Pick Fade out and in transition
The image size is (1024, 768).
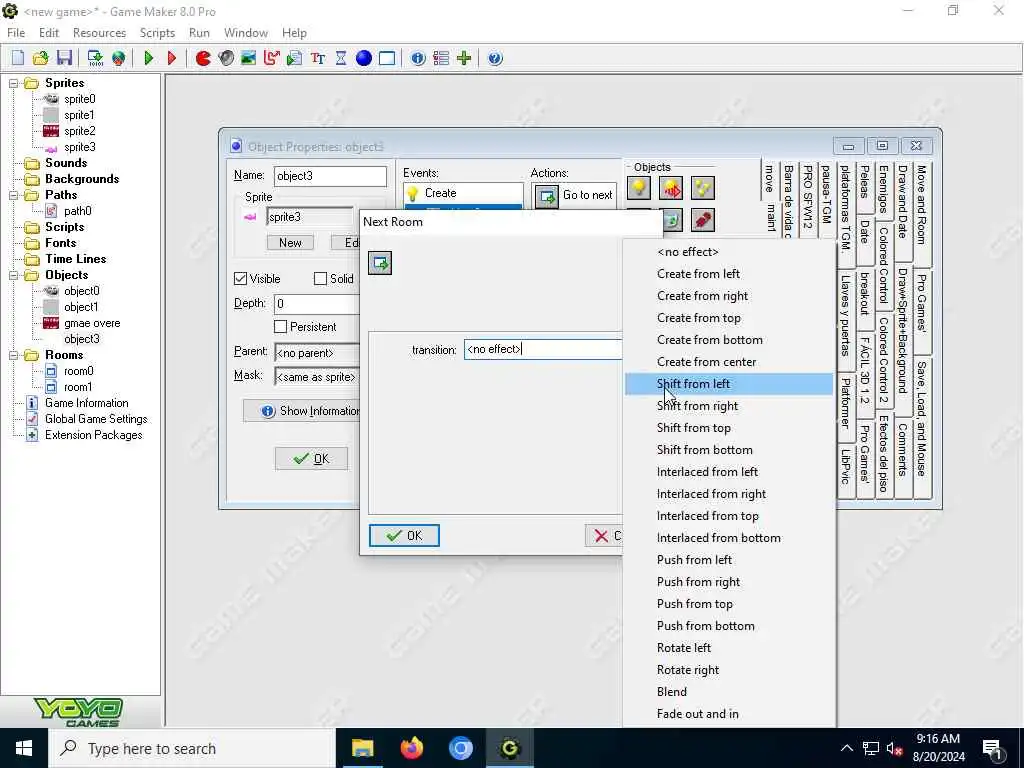(x=729, y=714)
